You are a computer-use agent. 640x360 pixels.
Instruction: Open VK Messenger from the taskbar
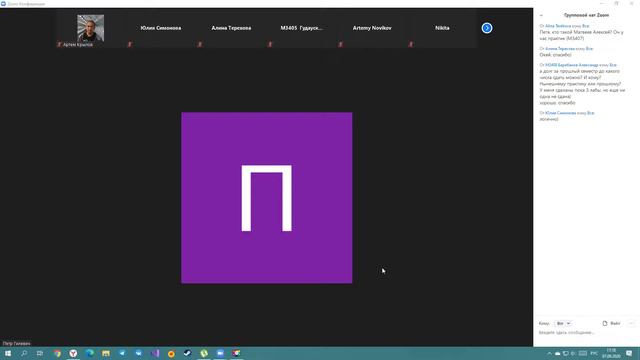(138, 353)
